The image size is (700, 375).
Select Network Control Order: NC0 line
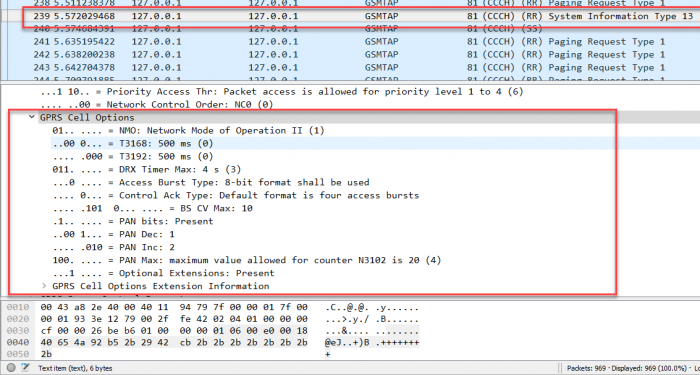pyautogui.click(x=157, y=104)
